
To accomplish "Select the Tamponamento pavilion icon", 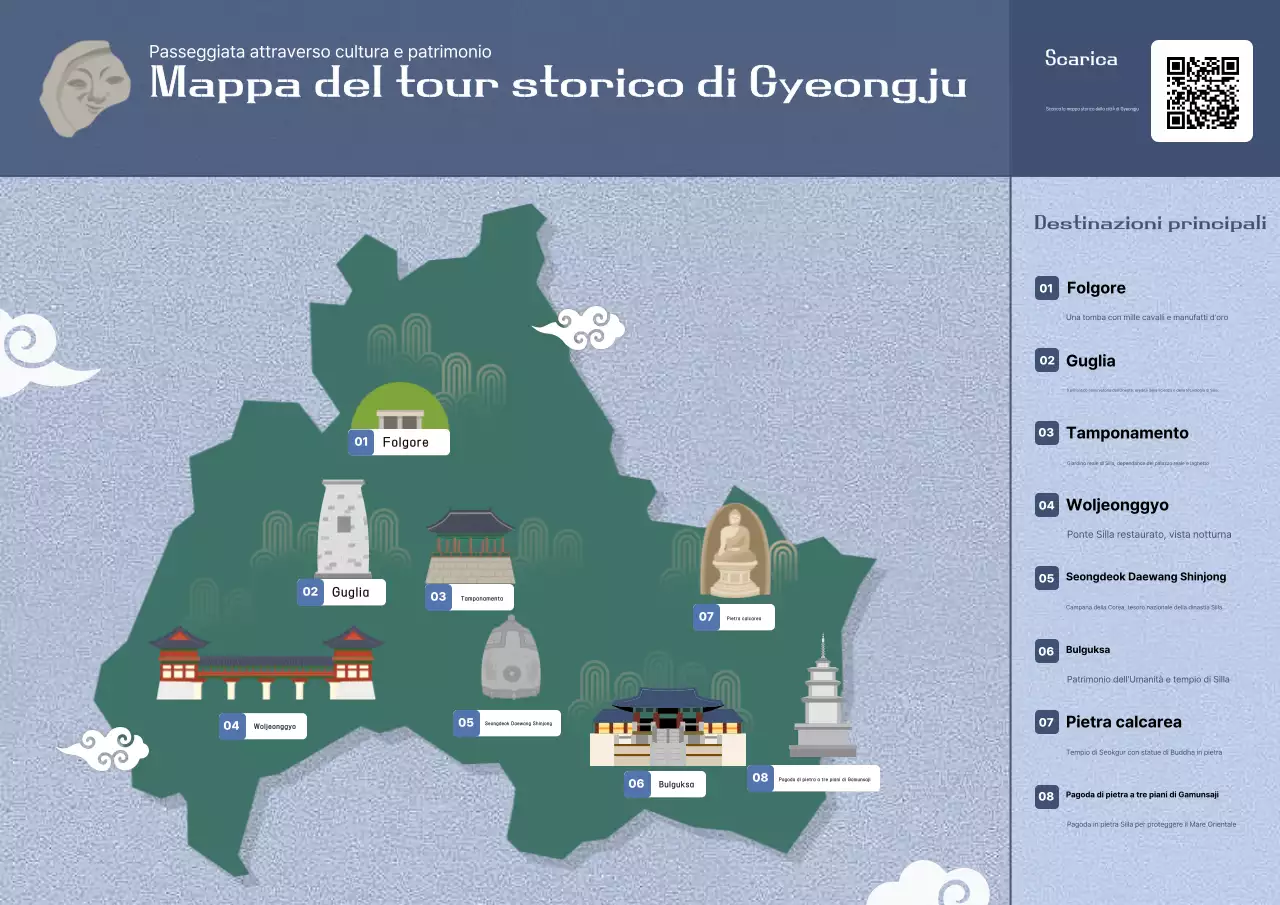I will tap(468, 545).
